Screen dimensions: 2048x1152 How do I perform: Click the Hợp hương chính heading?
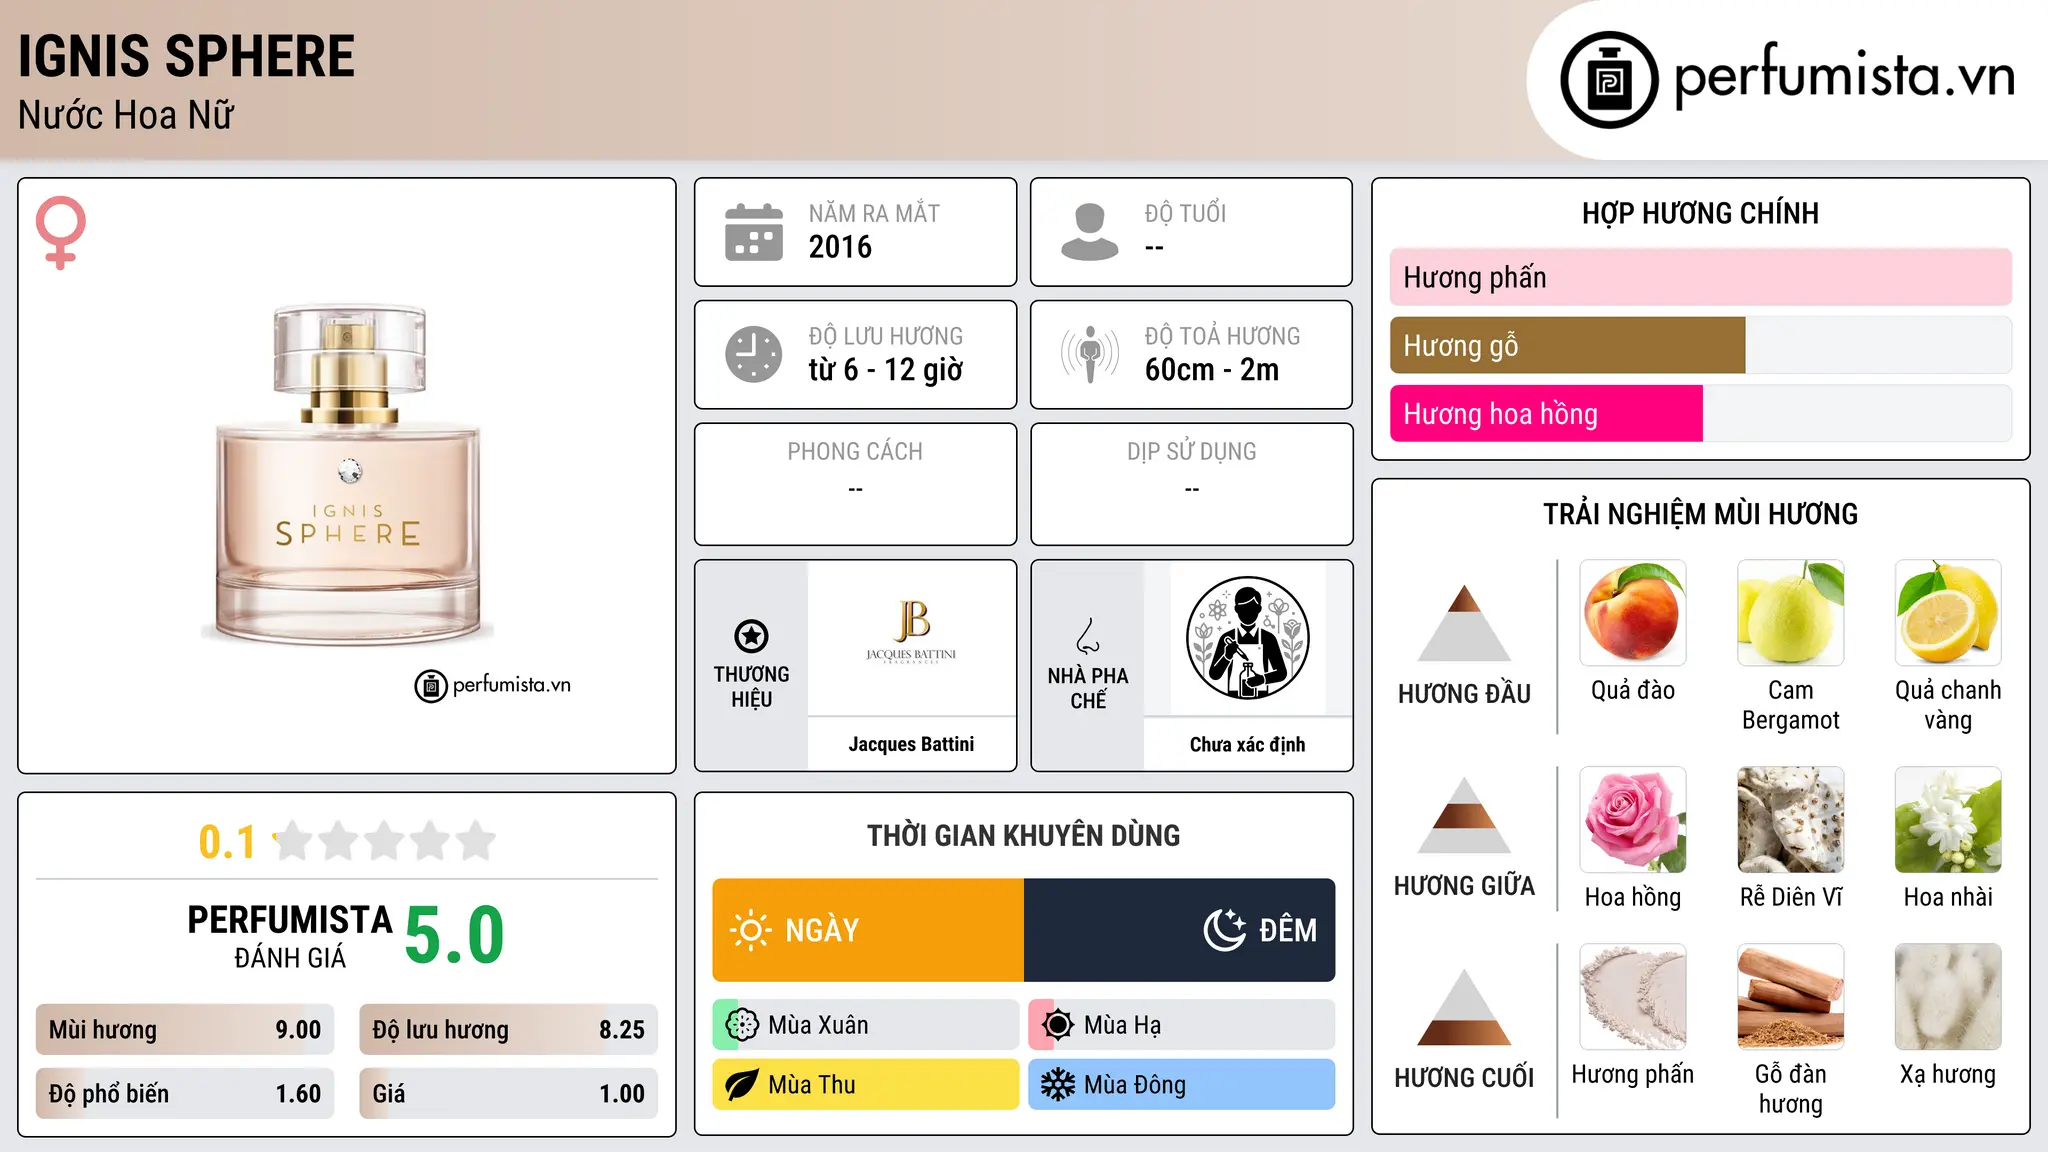point(1701,213)
